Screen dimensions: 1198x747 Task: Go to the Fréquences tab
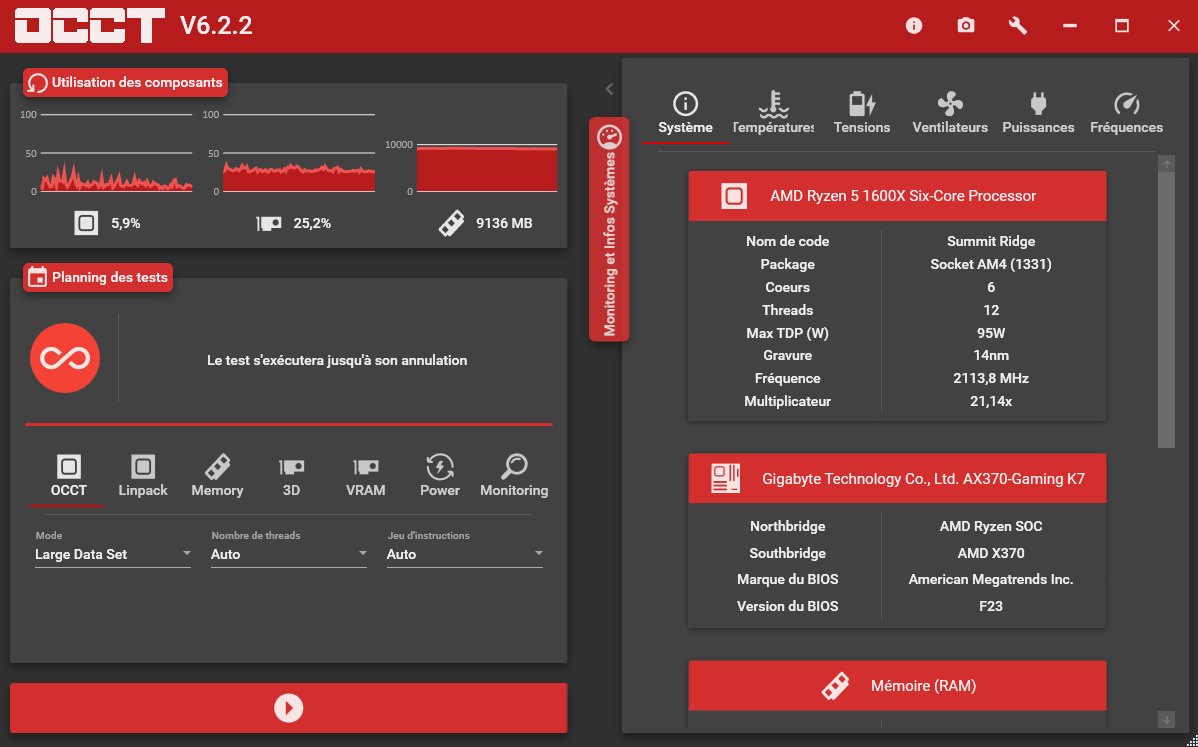1126,113
